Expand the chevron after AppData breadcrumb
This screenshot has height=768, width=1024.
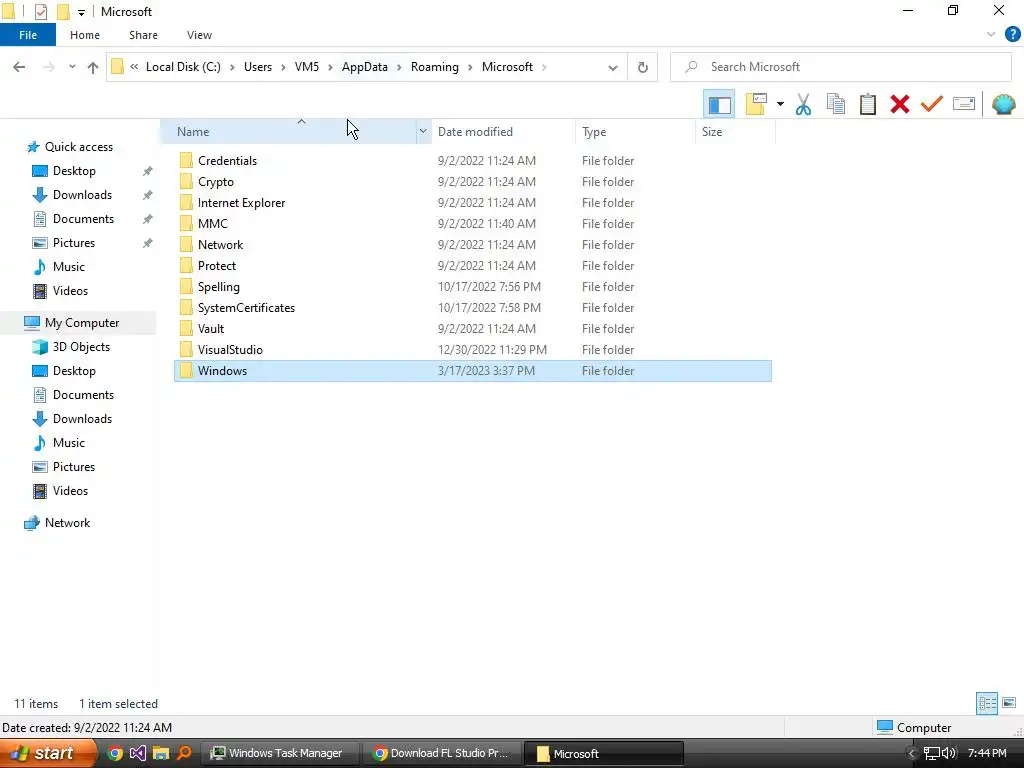(399, 67)
